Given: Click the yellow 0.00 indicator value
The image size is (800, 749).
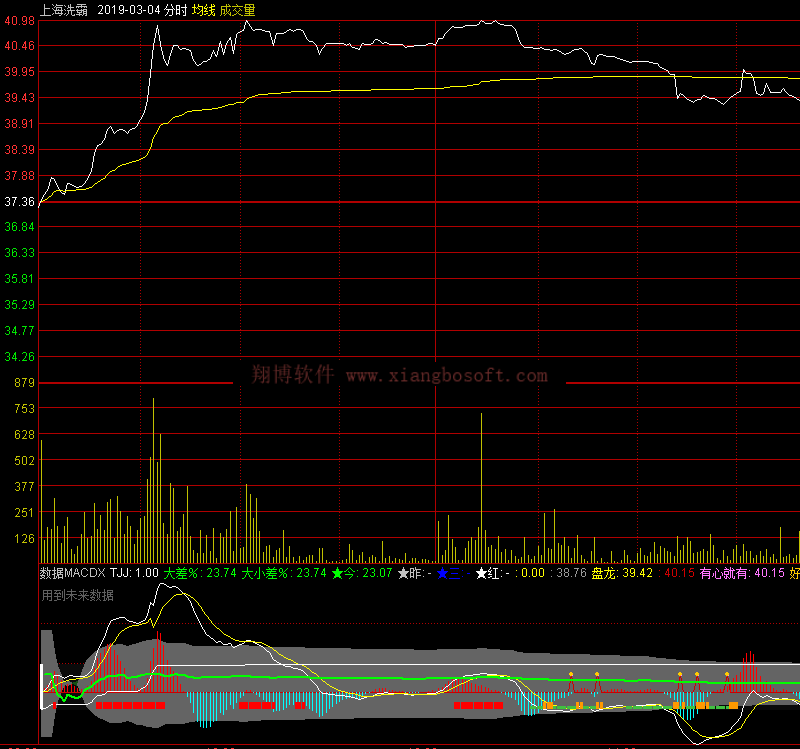Looking at the screenshot, I should point(533,573).
